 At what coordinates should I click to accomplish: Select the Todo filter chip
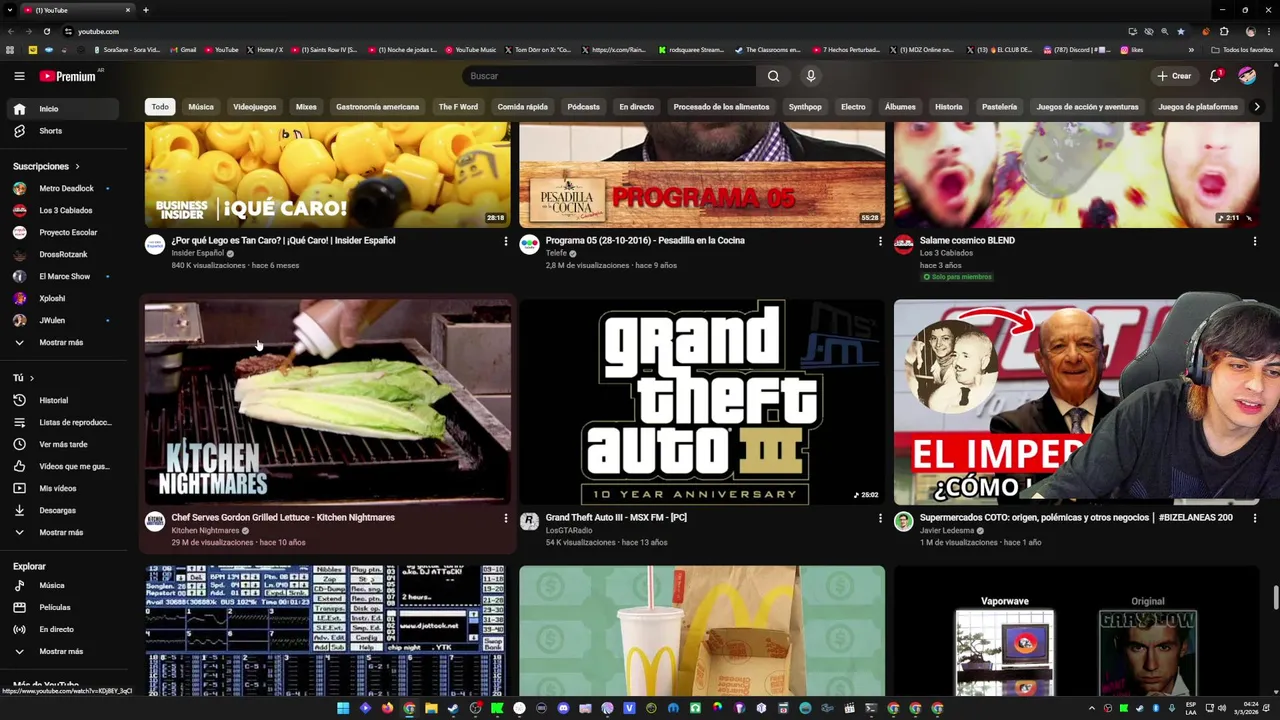pos(160,107)
